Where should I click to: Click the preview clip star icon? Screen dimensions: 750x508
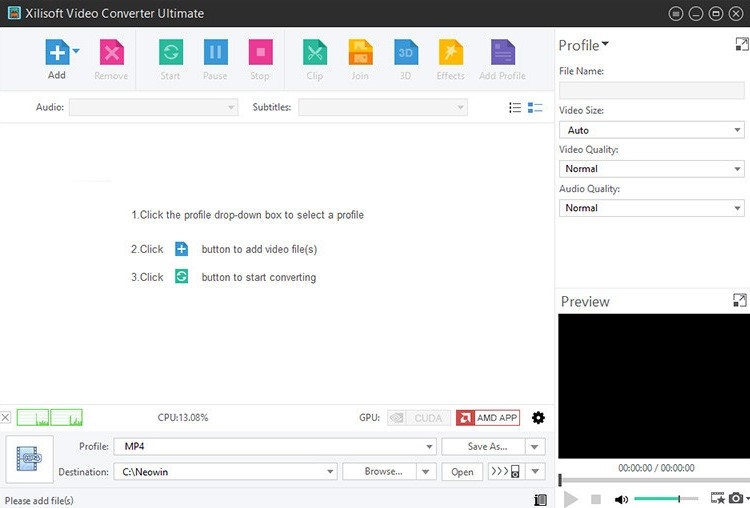point(717,498)
